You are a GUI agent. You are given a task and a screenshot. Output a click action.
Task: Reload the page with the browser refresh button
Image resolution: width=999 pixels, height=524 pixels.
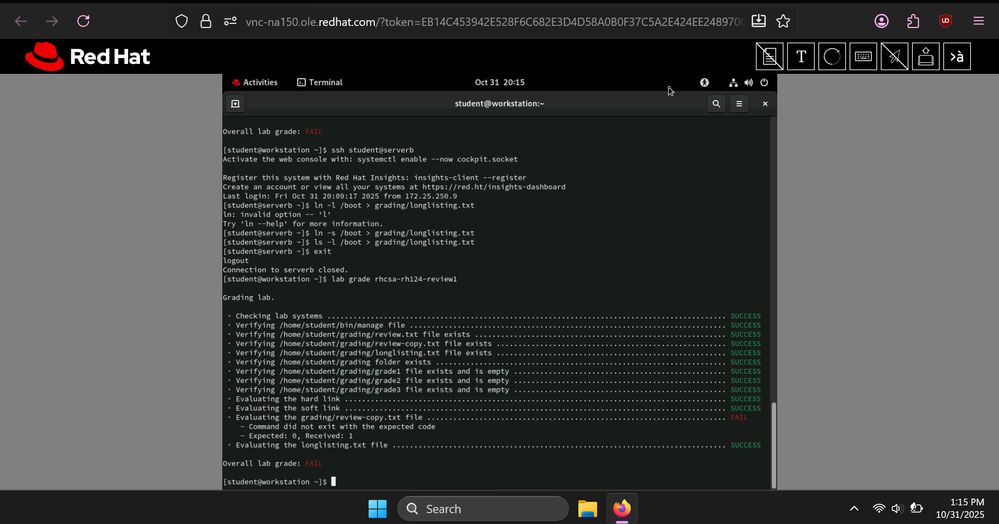(x=83, y=21)
